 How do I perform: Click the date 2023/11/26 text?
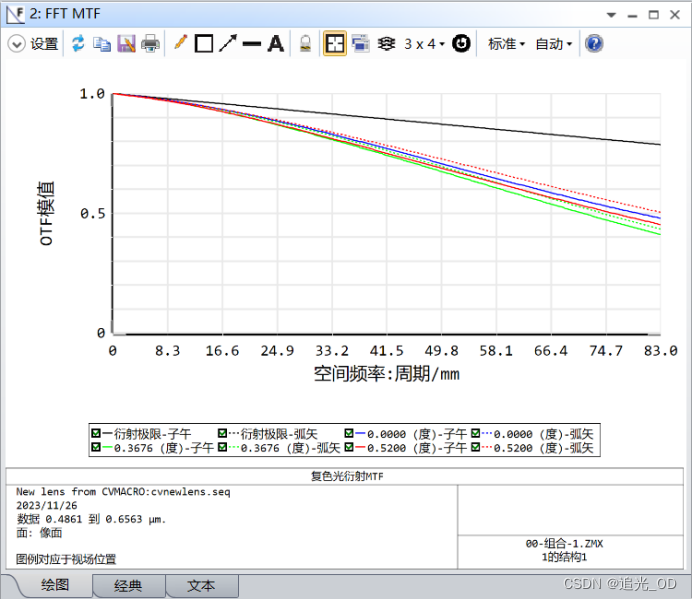point(47,506)
